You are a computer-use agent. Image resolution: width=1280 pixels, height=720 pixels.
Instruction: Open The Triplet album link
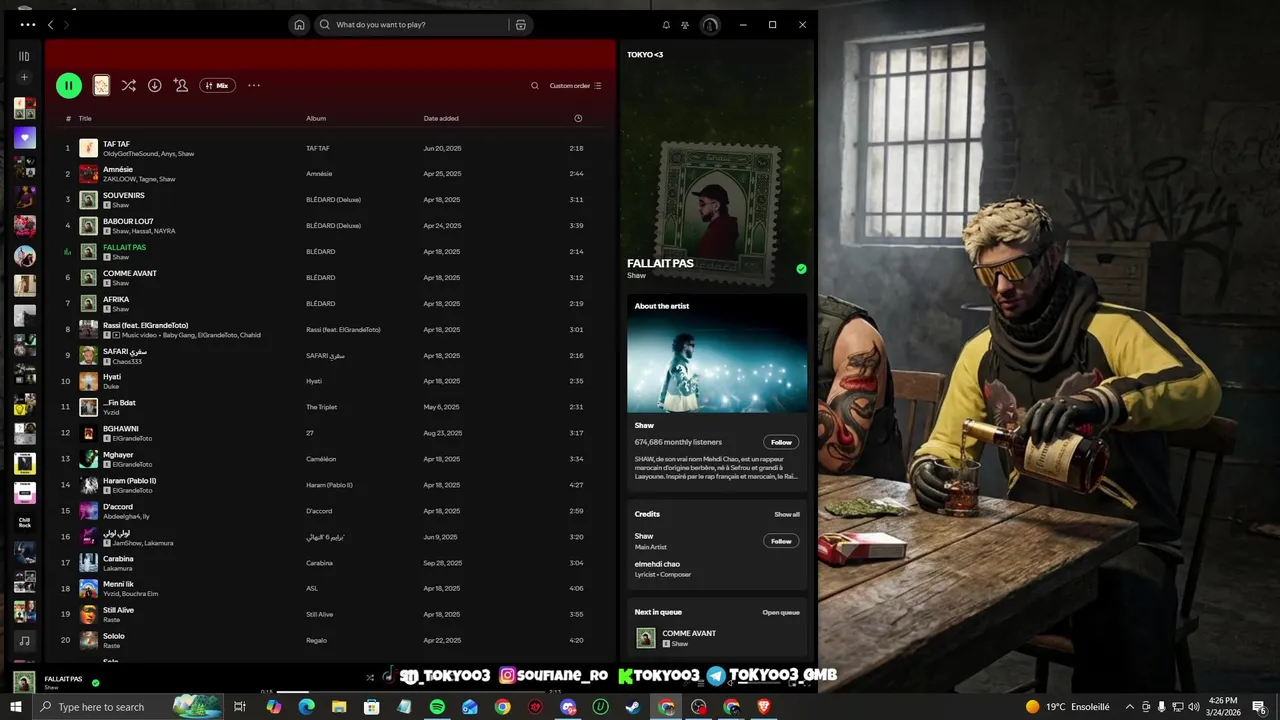click(x=321, y=407)
